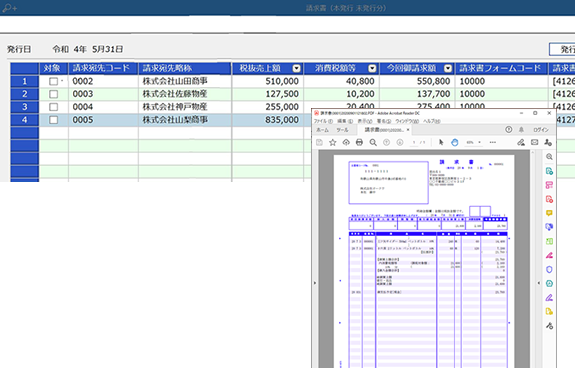This screenshot has width=575, height=368.
Task: Click the amount 835,000 in 税抜売上額
Action: [282, 120]
